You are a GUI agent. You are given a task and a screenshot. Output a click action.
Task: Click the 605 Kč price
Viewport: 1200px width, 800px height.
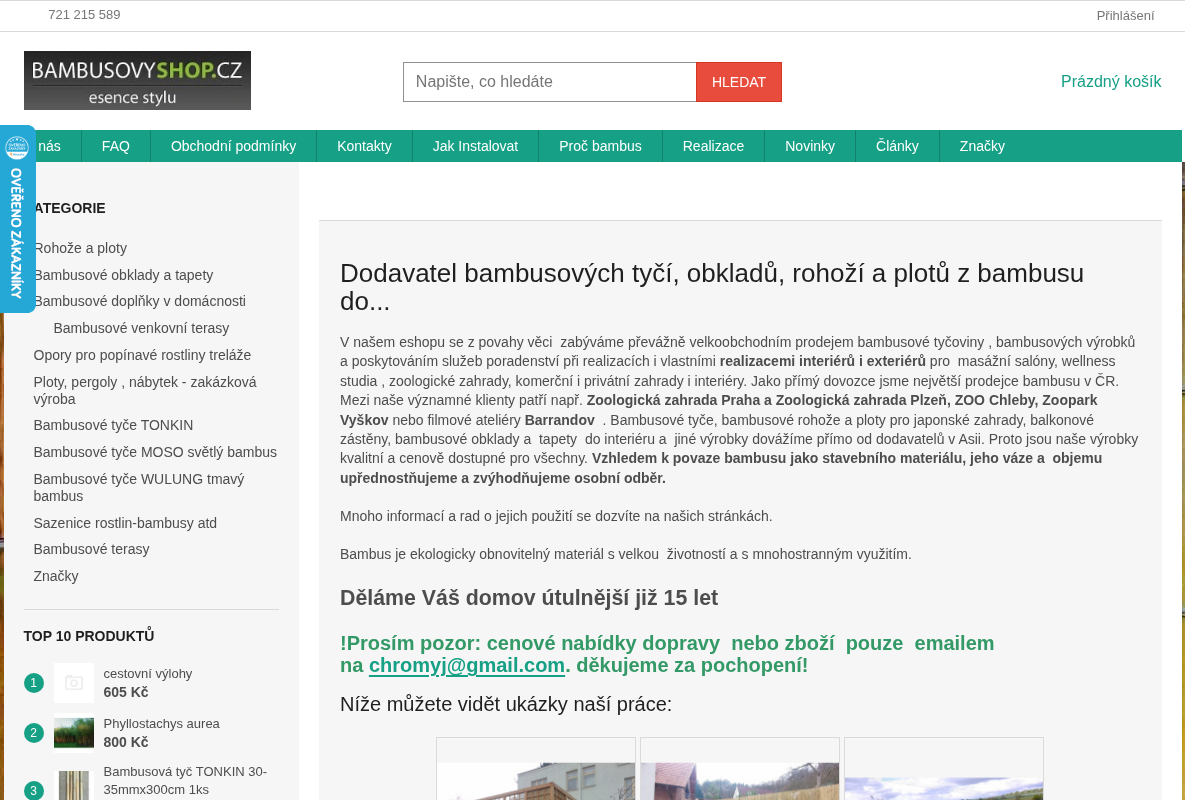[x=126, y=692]
